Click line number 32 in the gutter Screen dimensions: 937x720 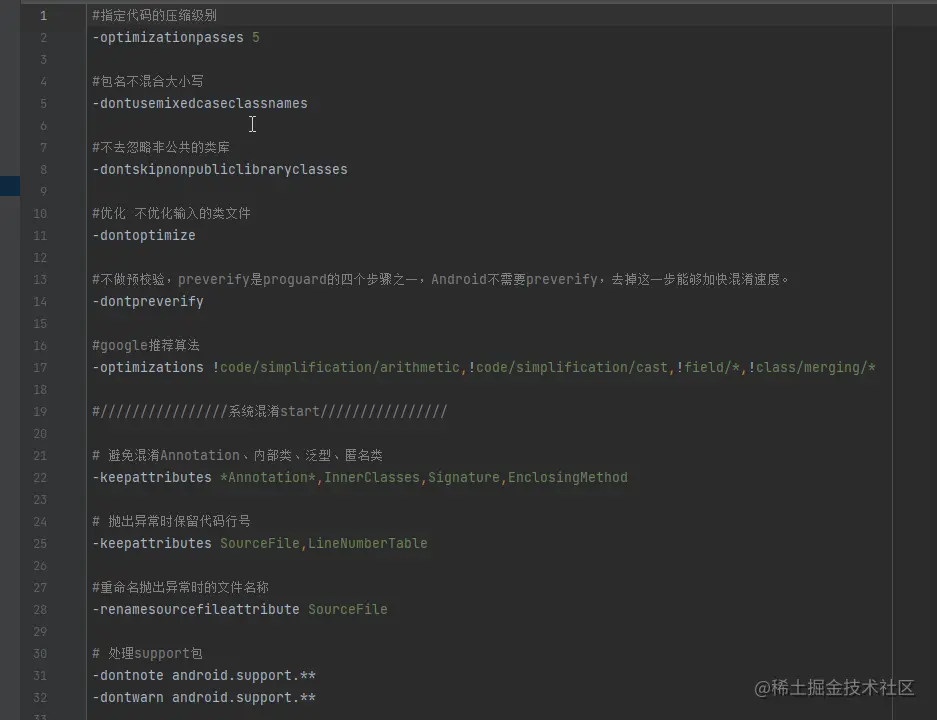pyautogui.click(x=40, y=698)
